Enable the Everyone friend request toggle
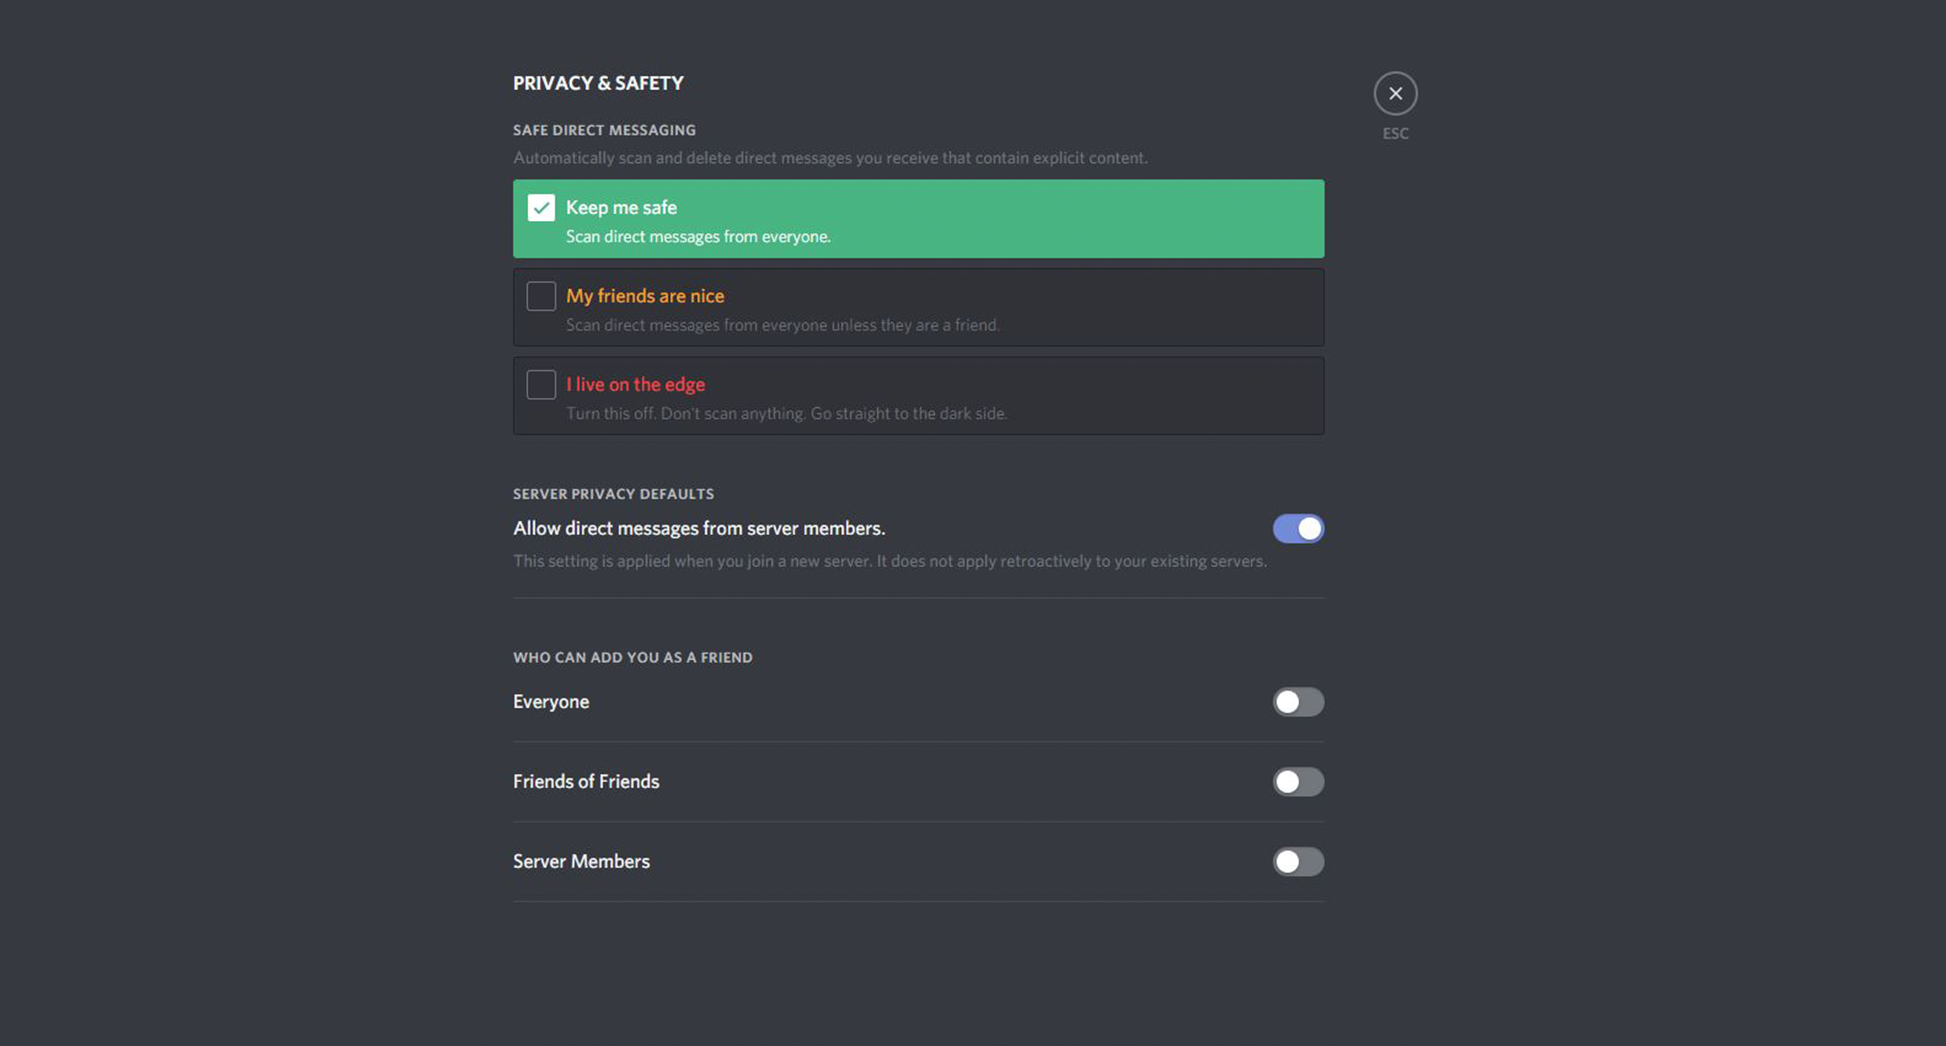This screenshot has height=1046, width=1946. pyautogui.click(x=1298, y=702)
